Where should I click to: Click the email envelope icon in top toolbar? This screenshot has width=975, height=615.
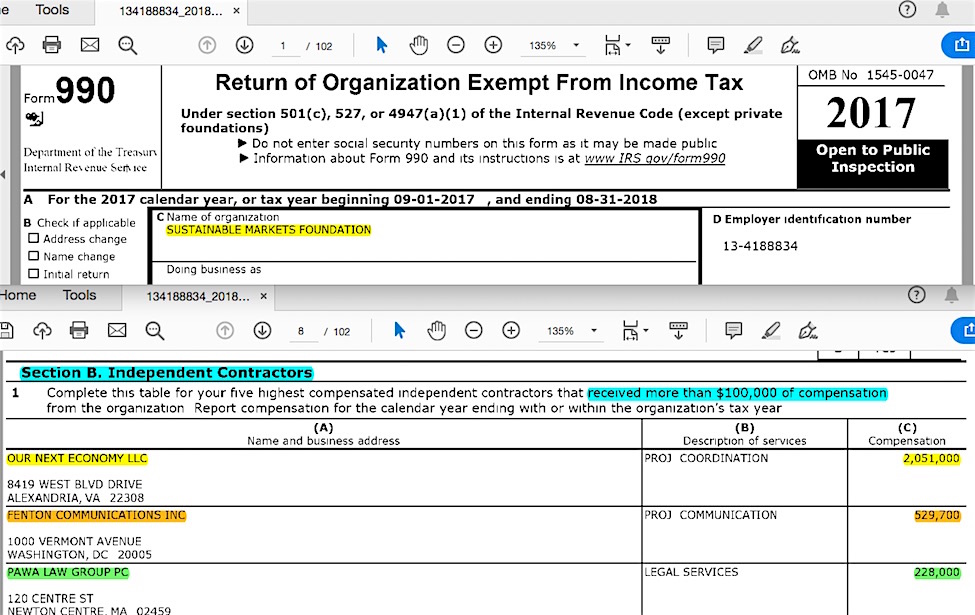click(90, 45)
